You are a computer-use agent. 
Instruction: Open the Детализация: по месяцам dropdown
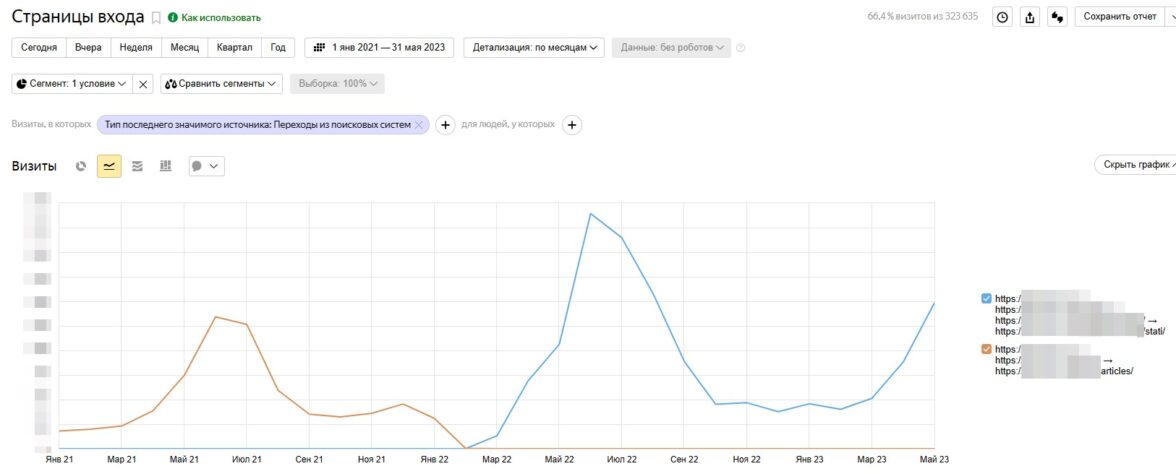[534, 47]
